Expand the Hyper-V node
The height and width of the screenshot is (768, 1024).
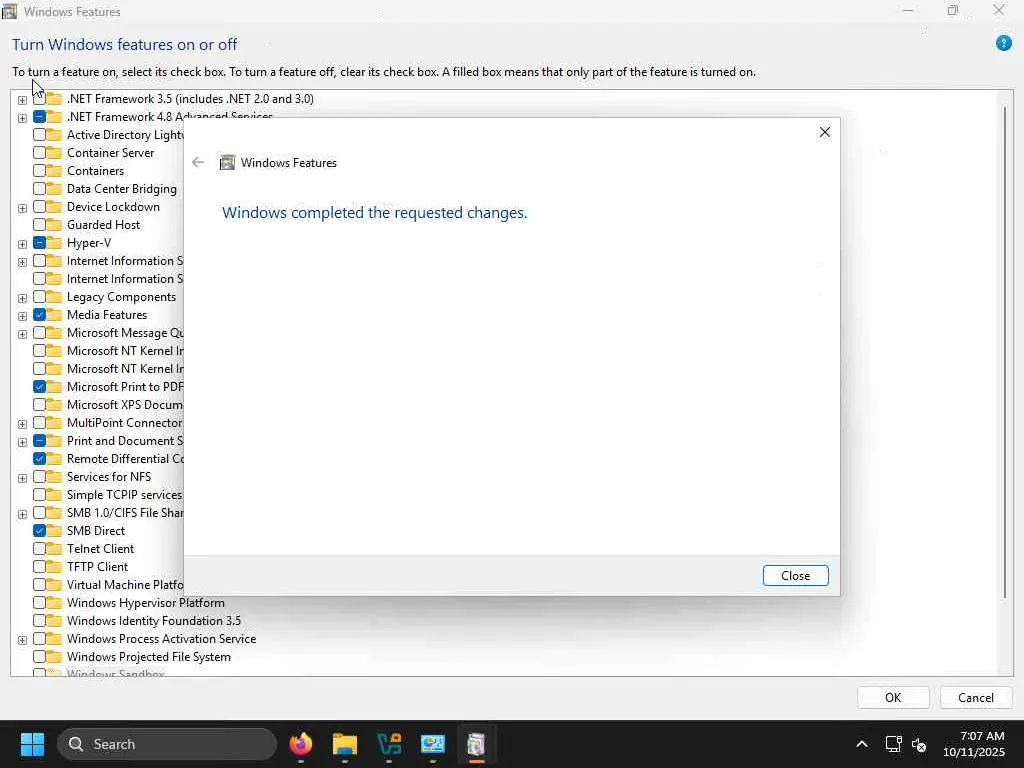22,244
